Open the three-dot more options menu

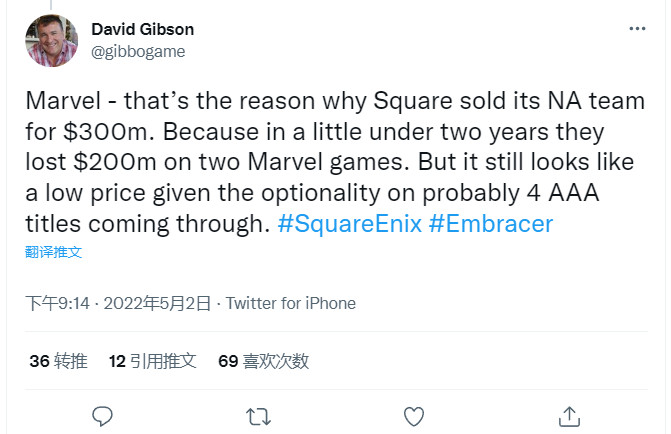pos(636,29)
